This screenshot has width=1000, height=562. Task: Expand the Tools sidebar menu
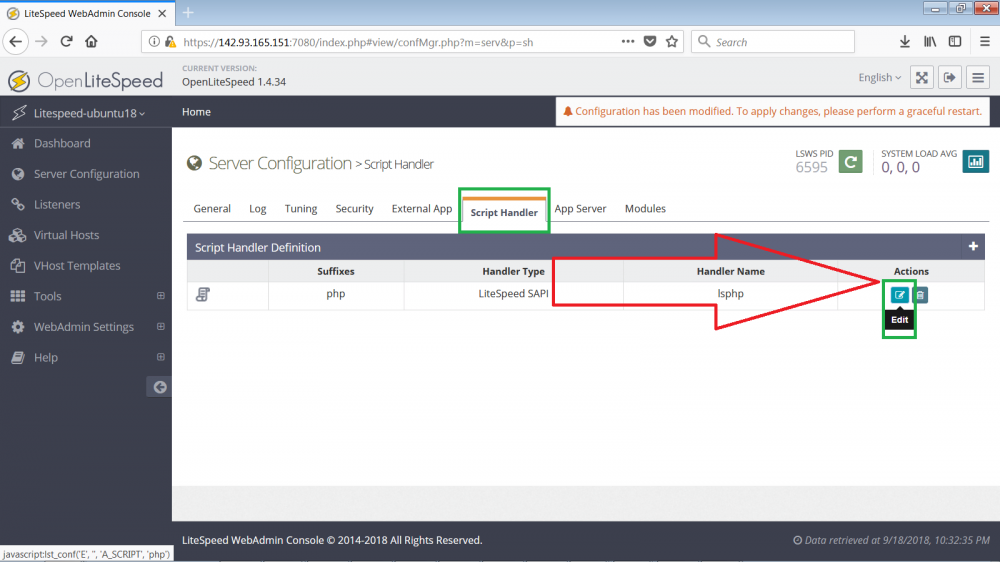coord(161,296)
